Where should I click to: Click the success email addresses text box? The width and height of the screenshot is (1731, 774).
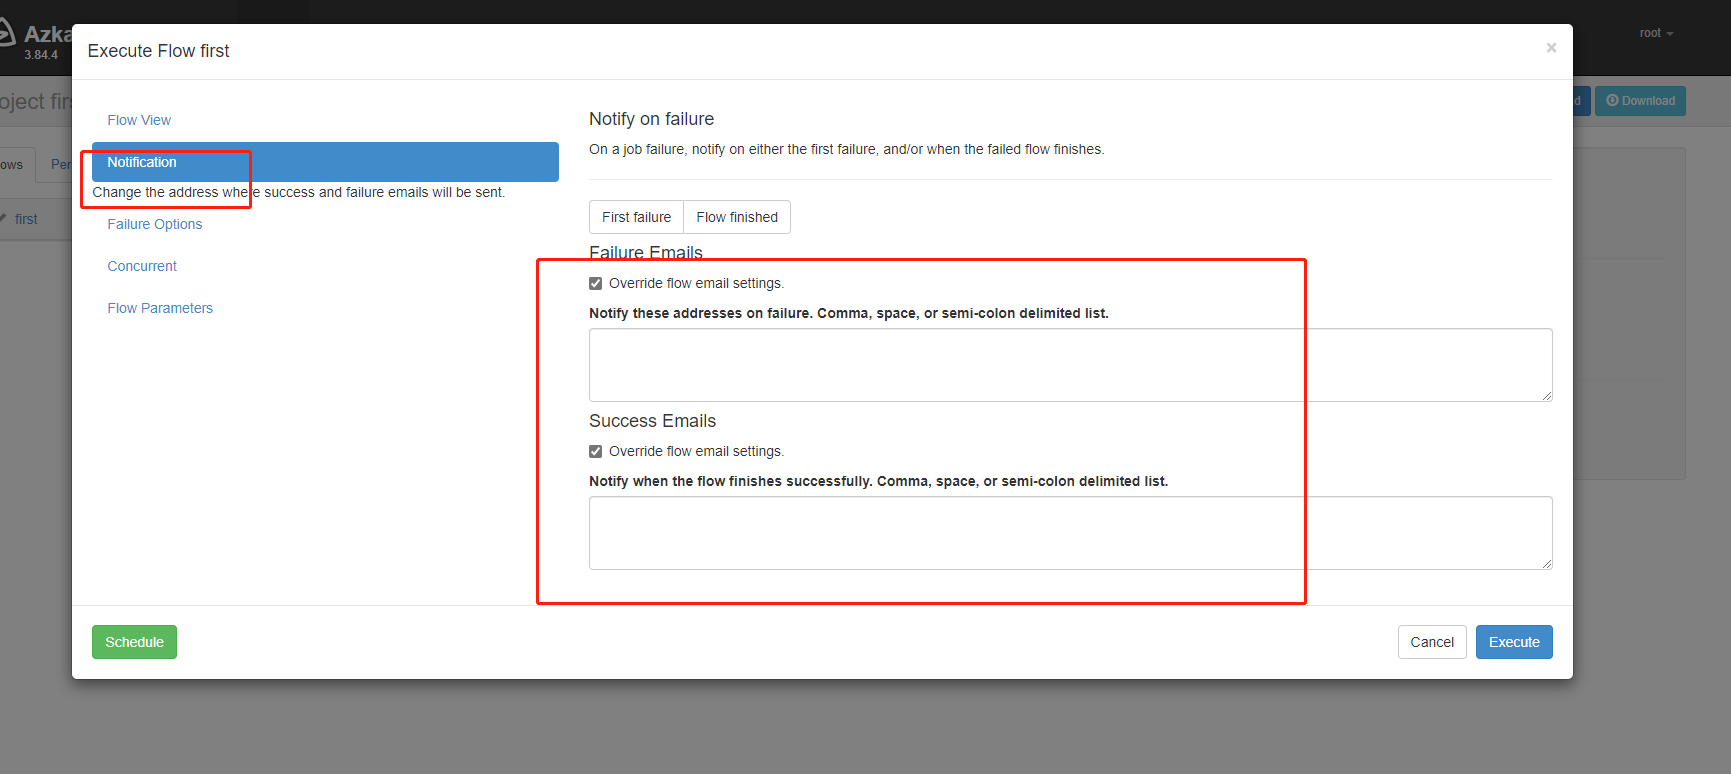1070,533
